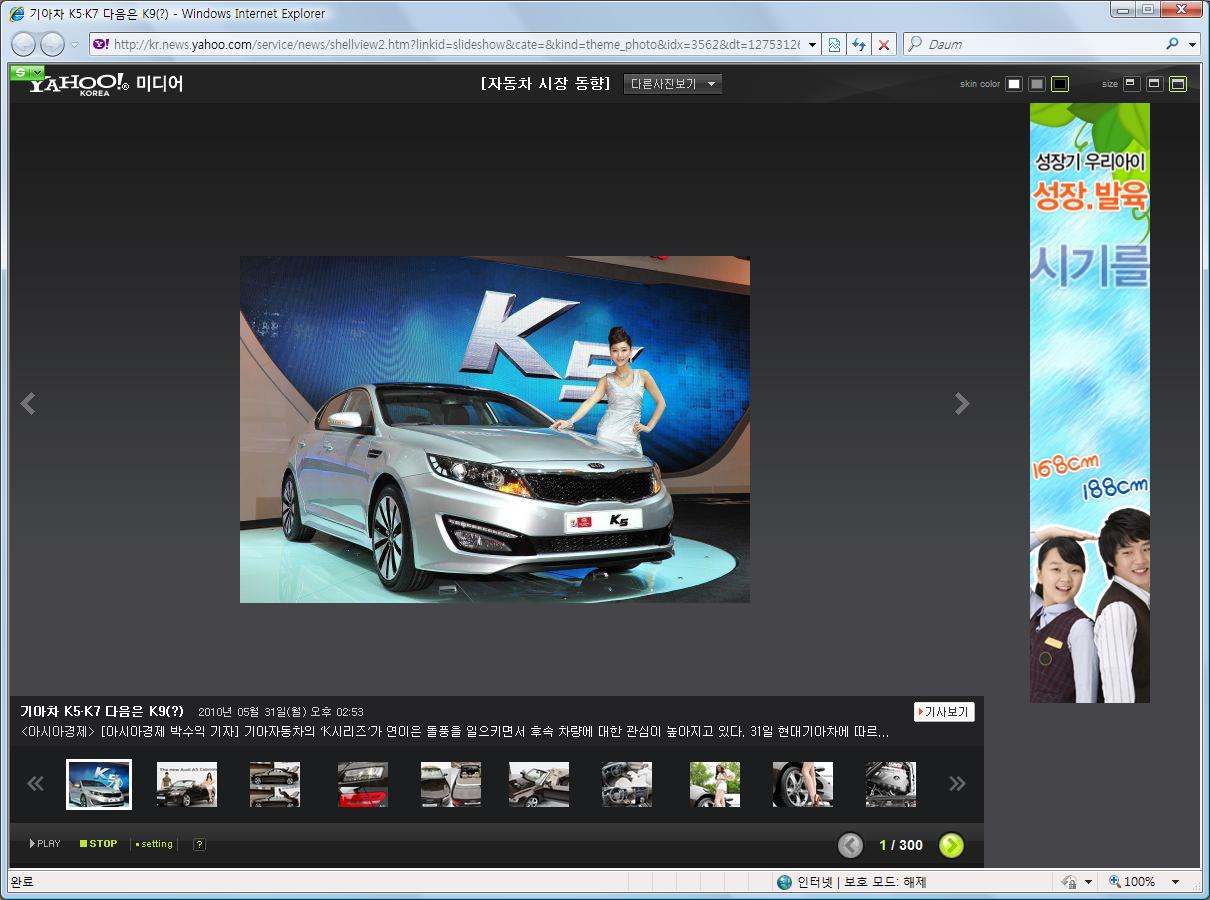1210x900 pixels.
Task: Click protected mode status text
Action: tap(885, 882)
